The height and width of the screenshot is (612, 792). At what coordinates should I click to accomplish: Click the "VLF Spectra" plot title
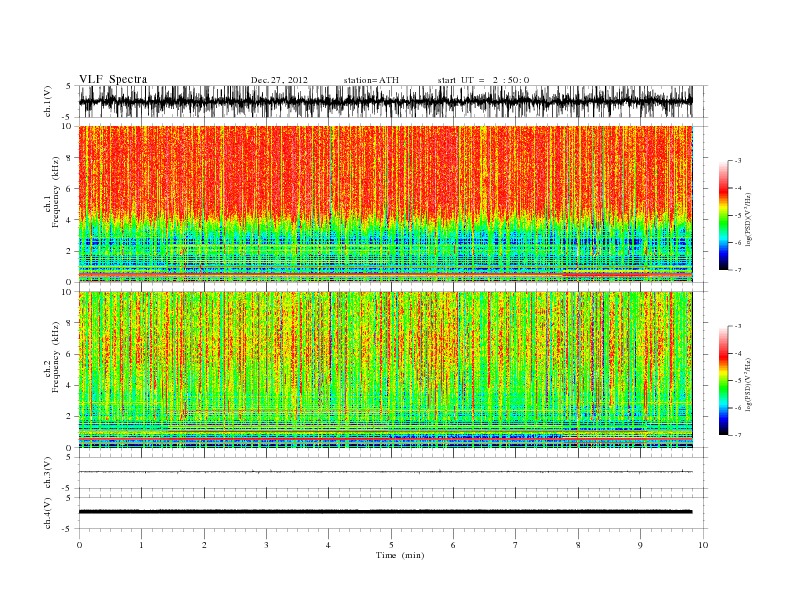[113, 80]
